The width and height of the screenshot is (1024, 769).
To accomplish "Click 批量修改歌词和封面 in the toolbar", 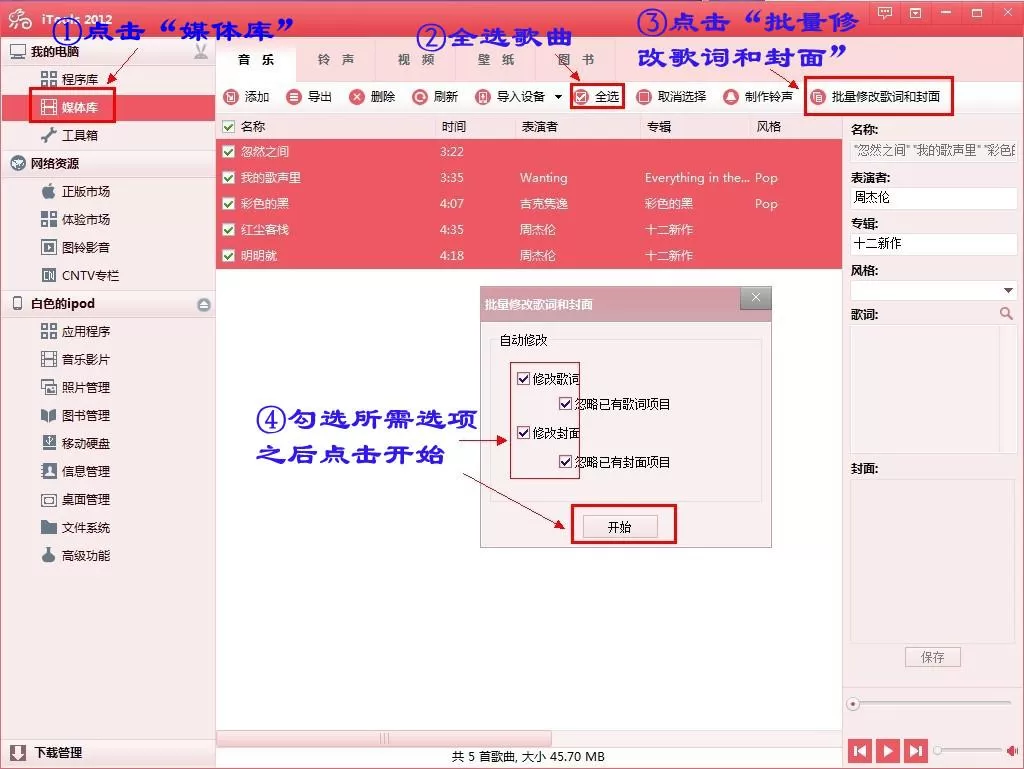I will click(x=875, y=97).
